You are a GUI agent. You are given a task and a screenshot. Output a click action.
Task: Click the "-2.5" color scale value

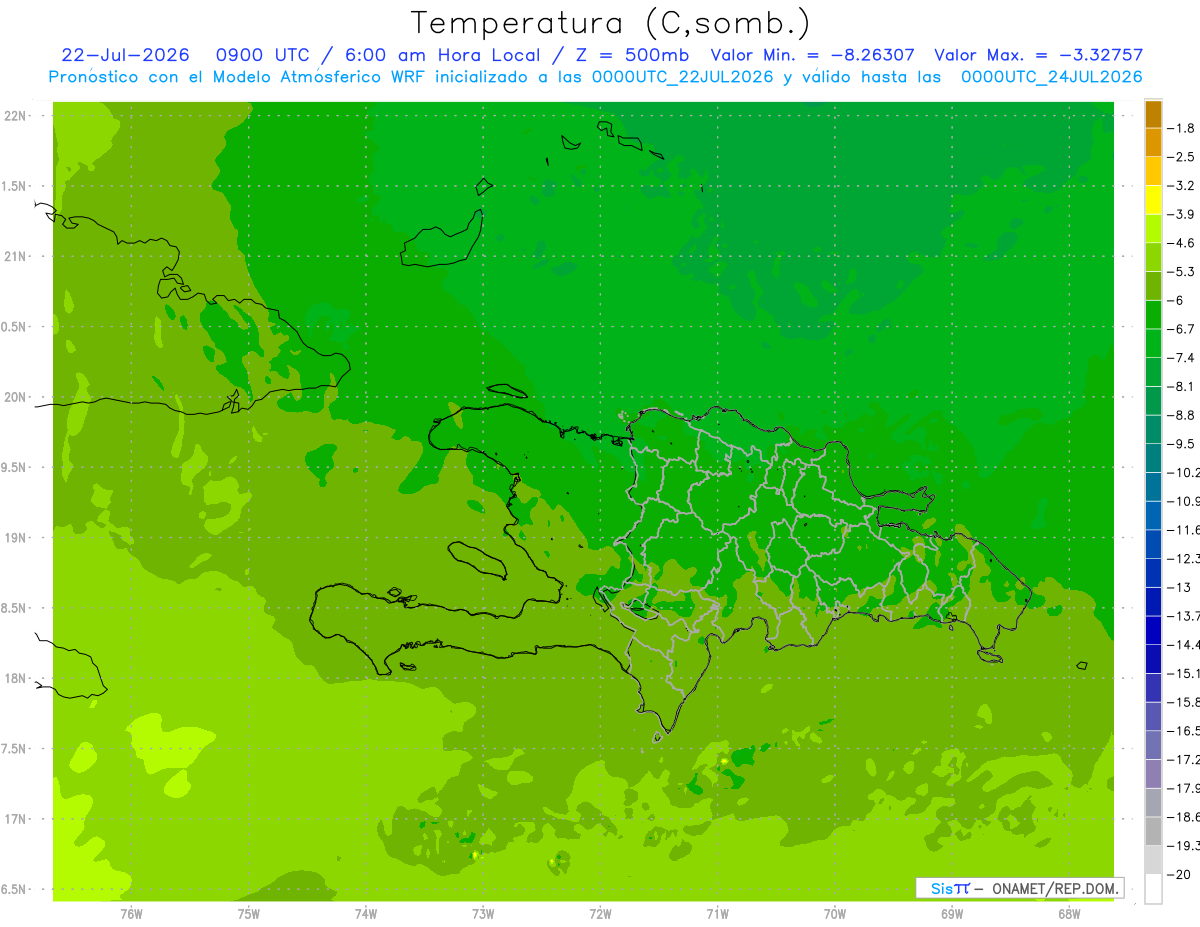coord(1180,157)
